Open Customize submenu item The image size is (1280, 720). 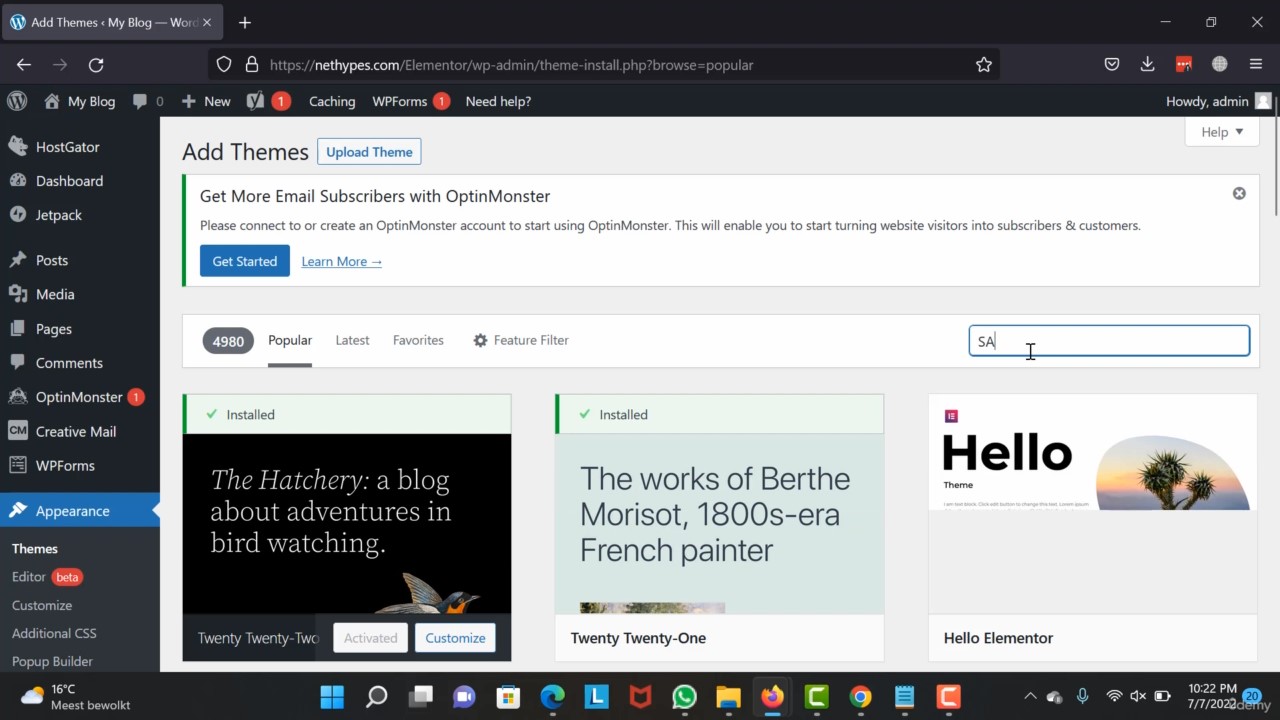(42, 605)
